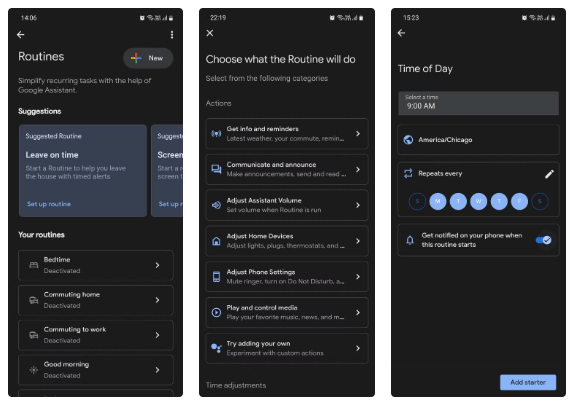Tap the play icon for media control

click(x=216, y=312)
